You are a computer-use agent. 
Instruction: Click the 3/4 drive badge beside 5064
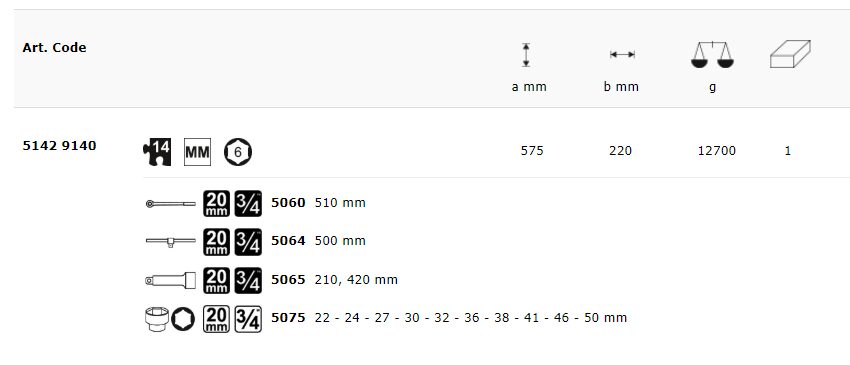point(248,242)
